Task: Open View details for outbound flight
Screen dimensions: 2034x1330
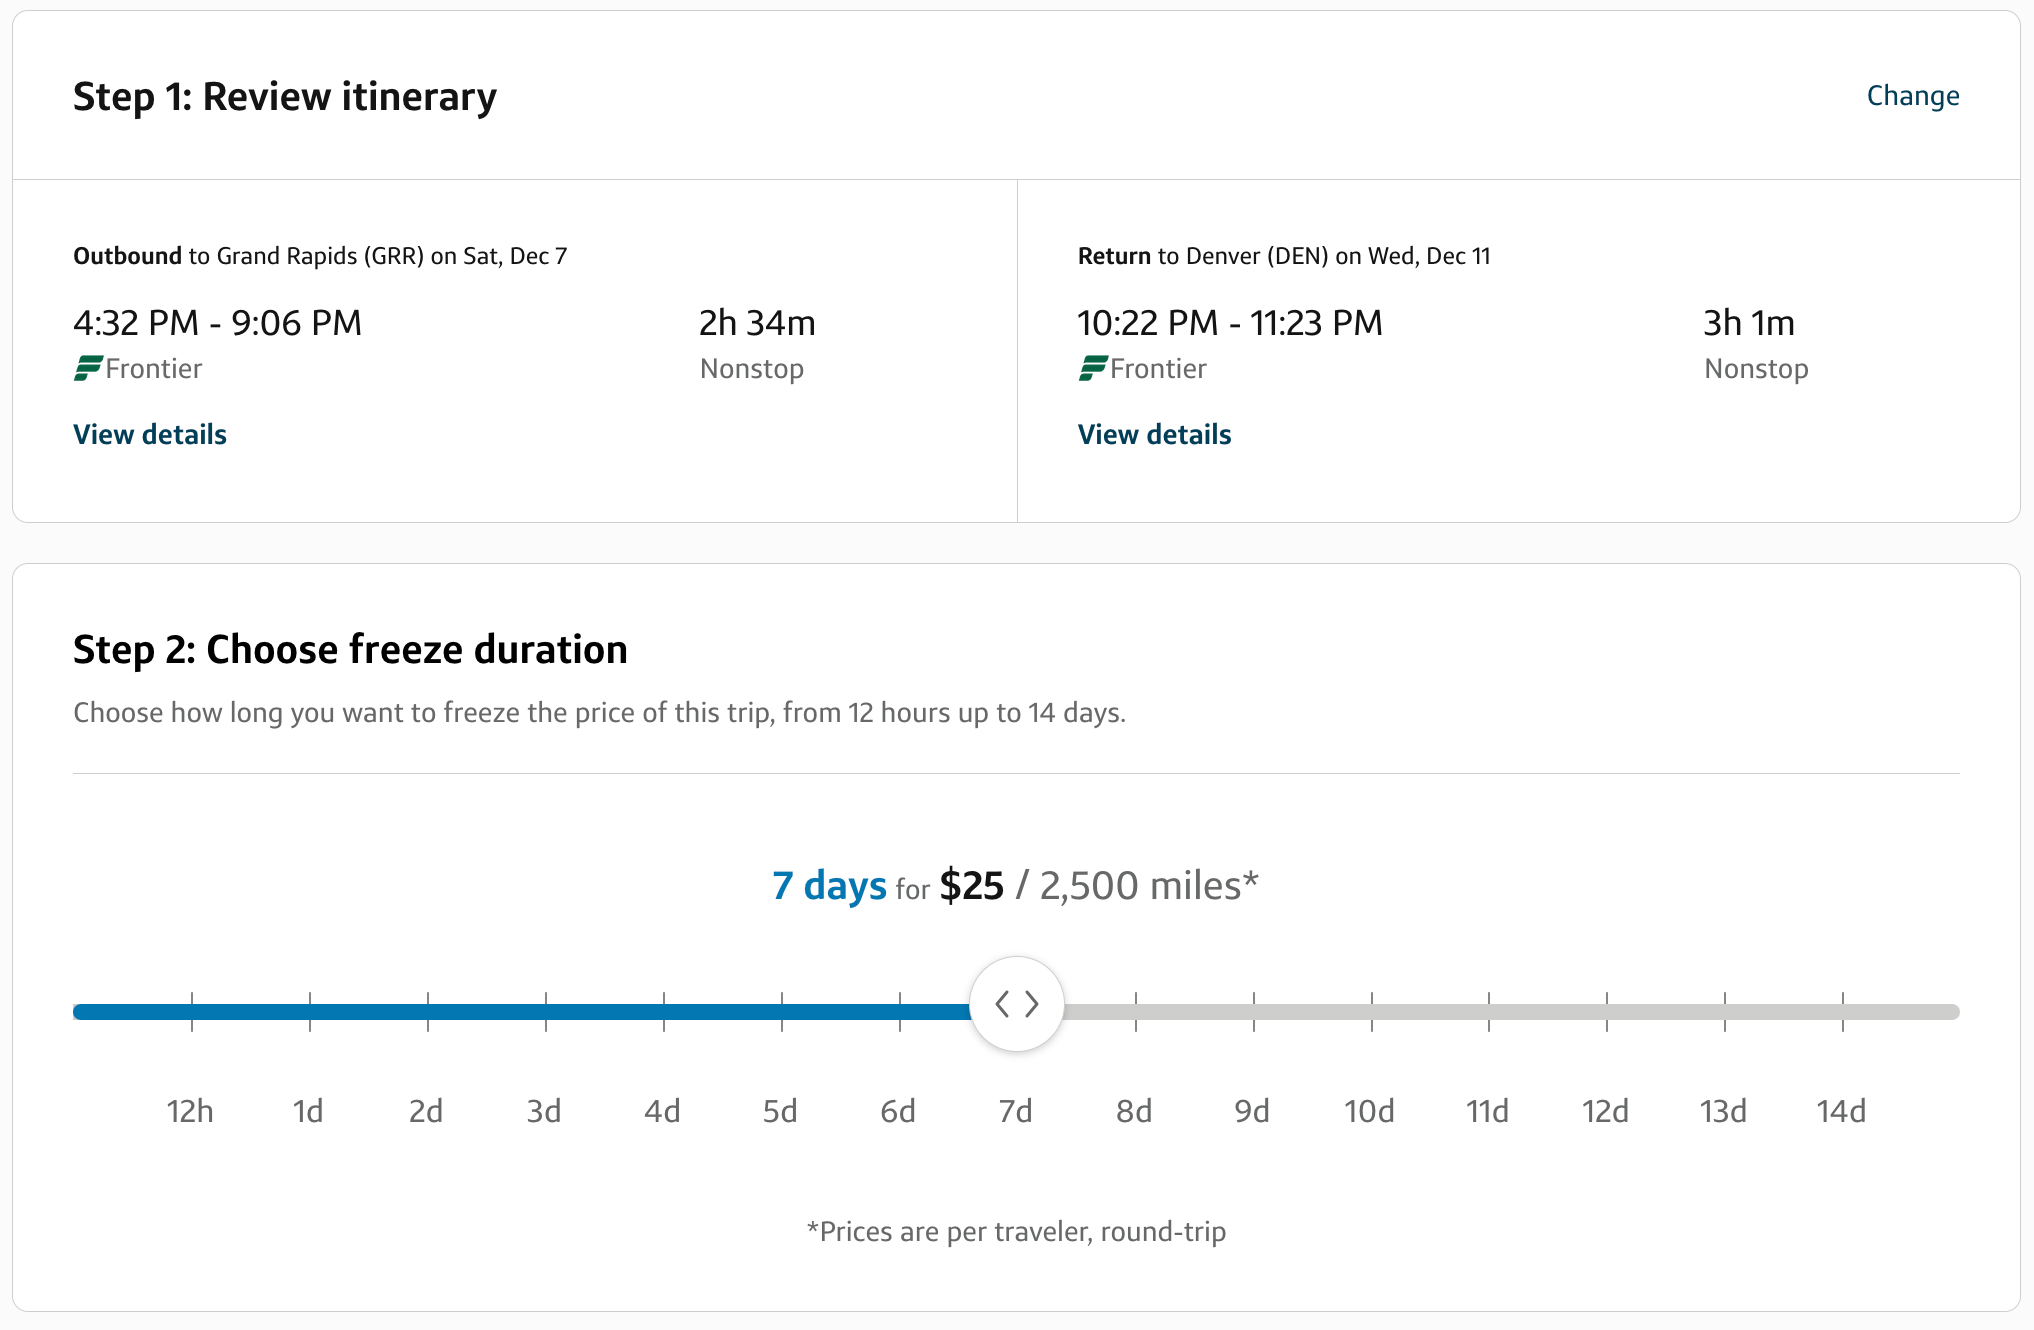Action: coord(150,434)
